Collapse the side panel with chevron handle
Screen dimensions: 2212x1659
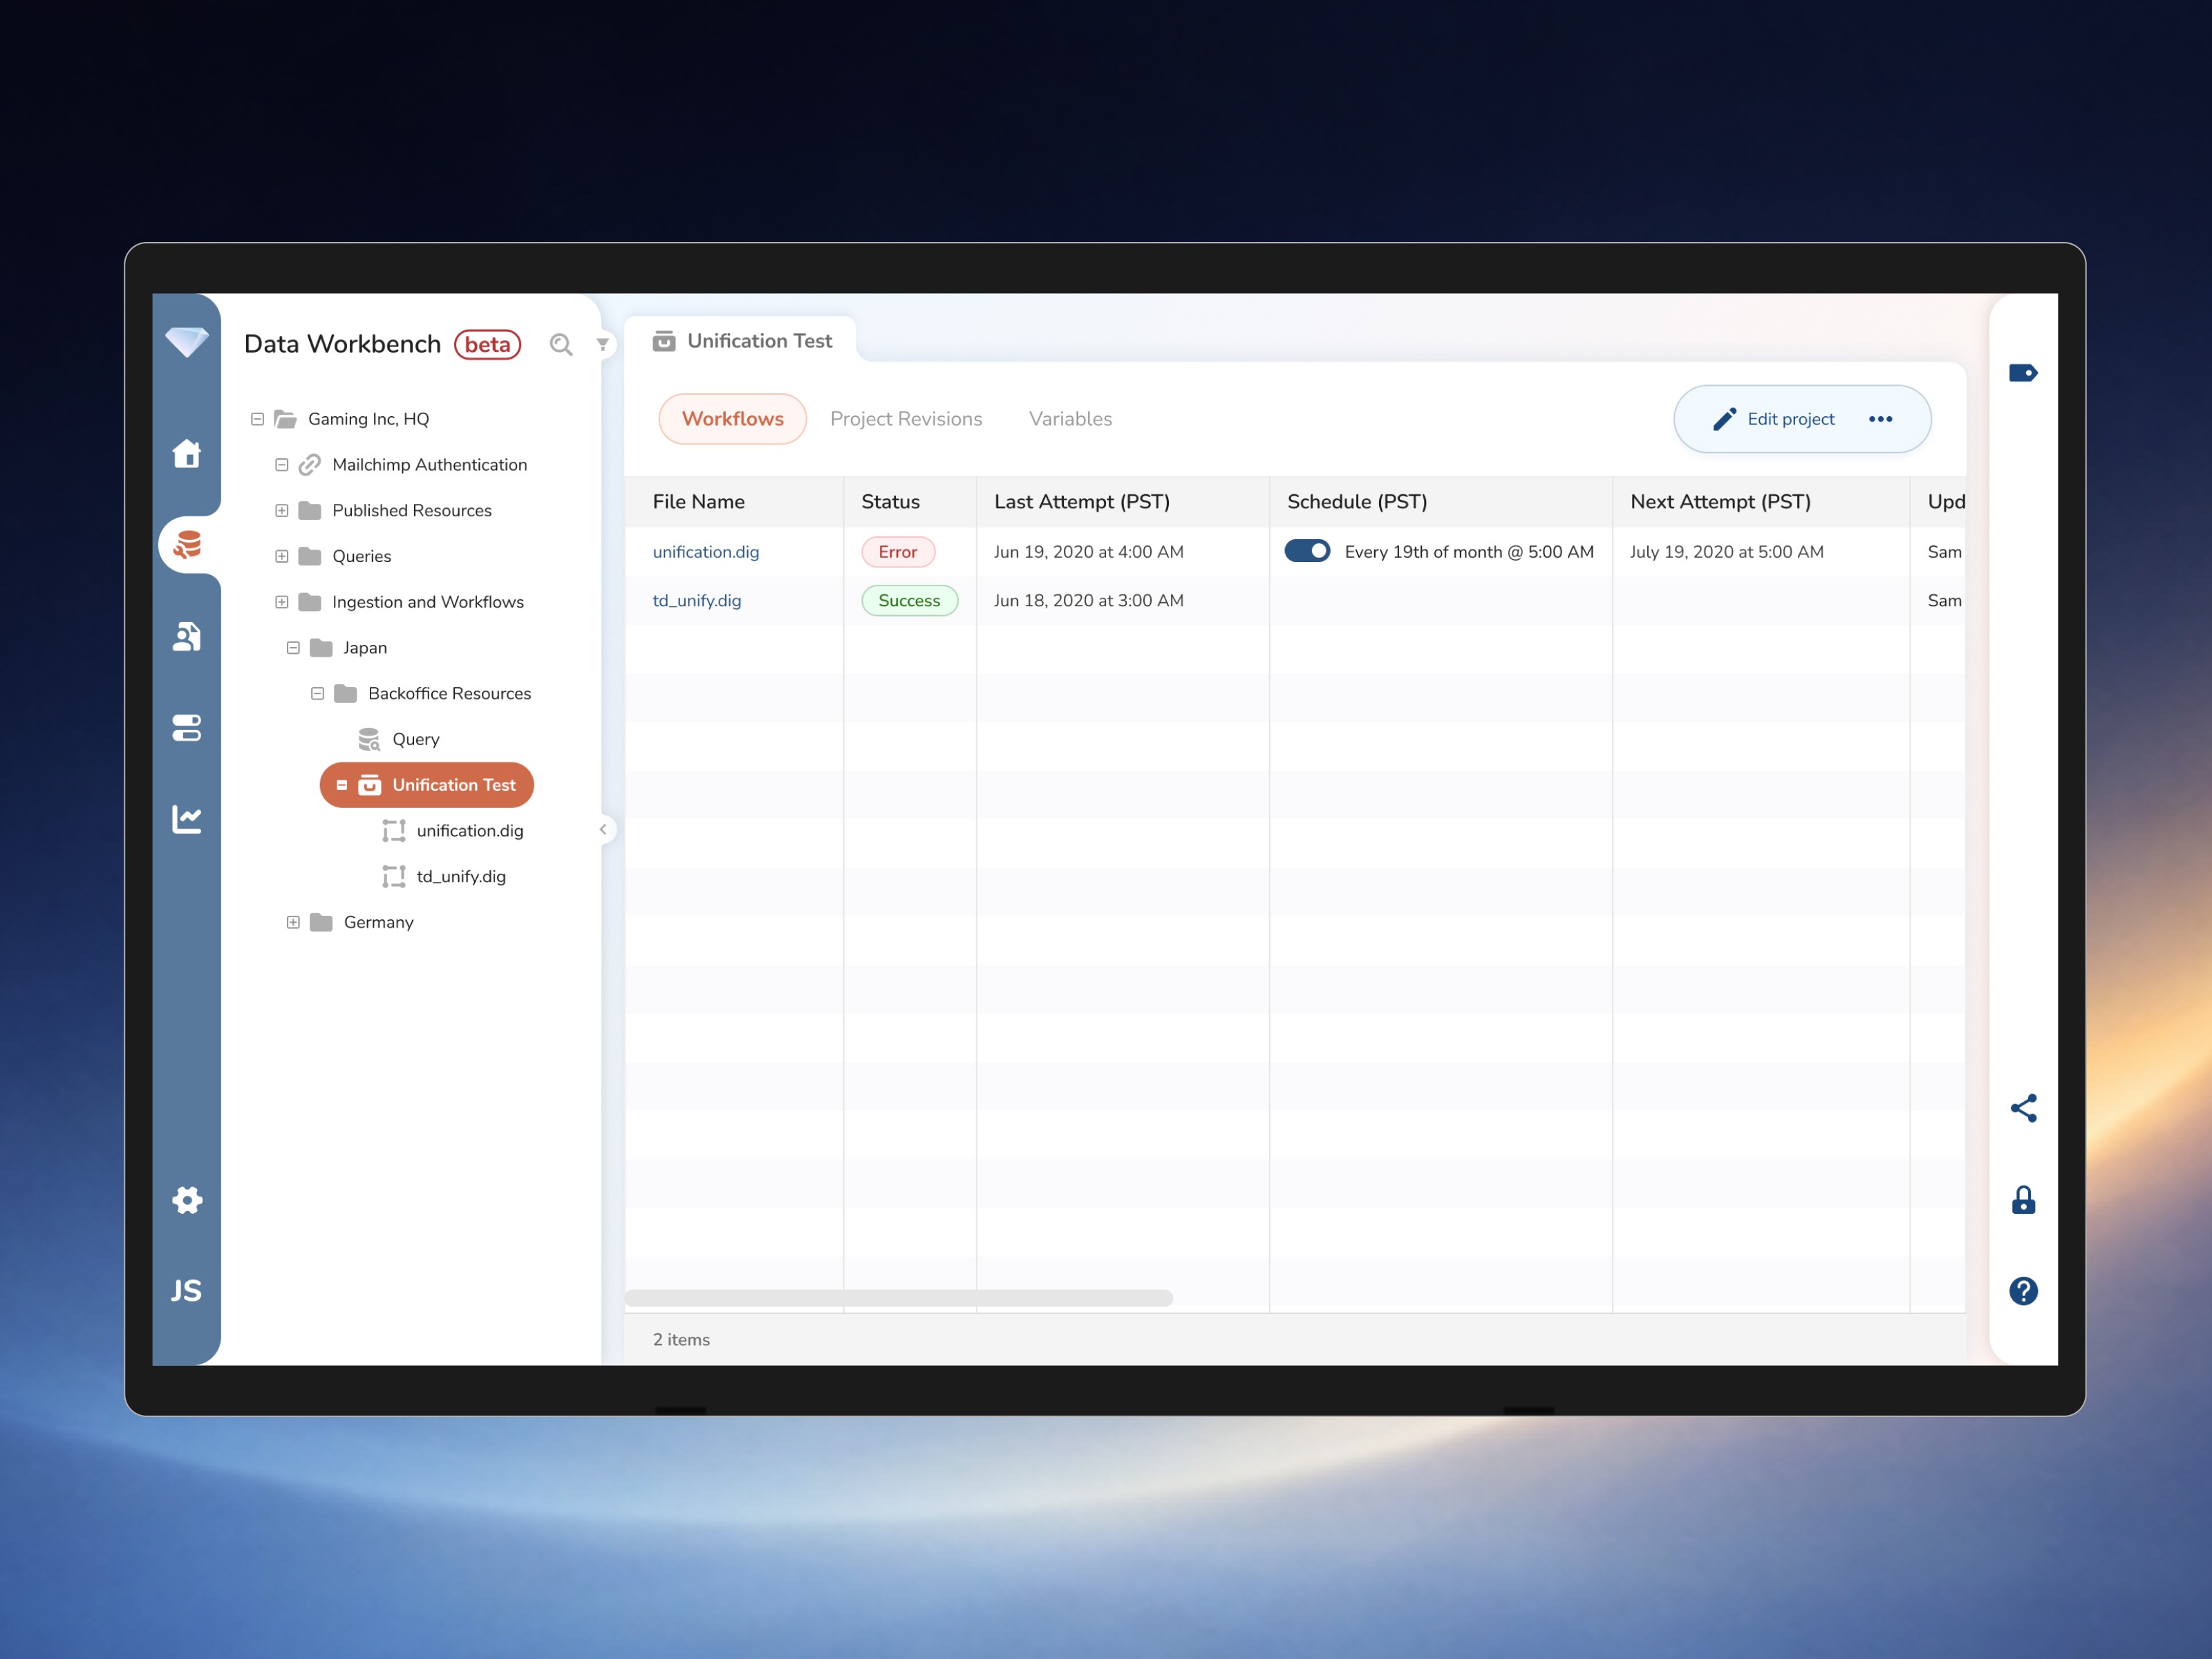coord(603,829)
